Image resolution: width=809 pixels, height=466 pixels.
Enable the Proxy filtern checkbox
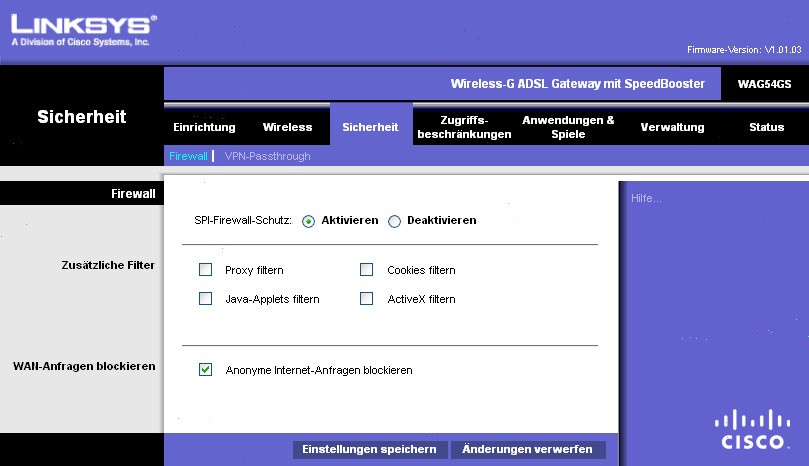[x=206, y=270]
